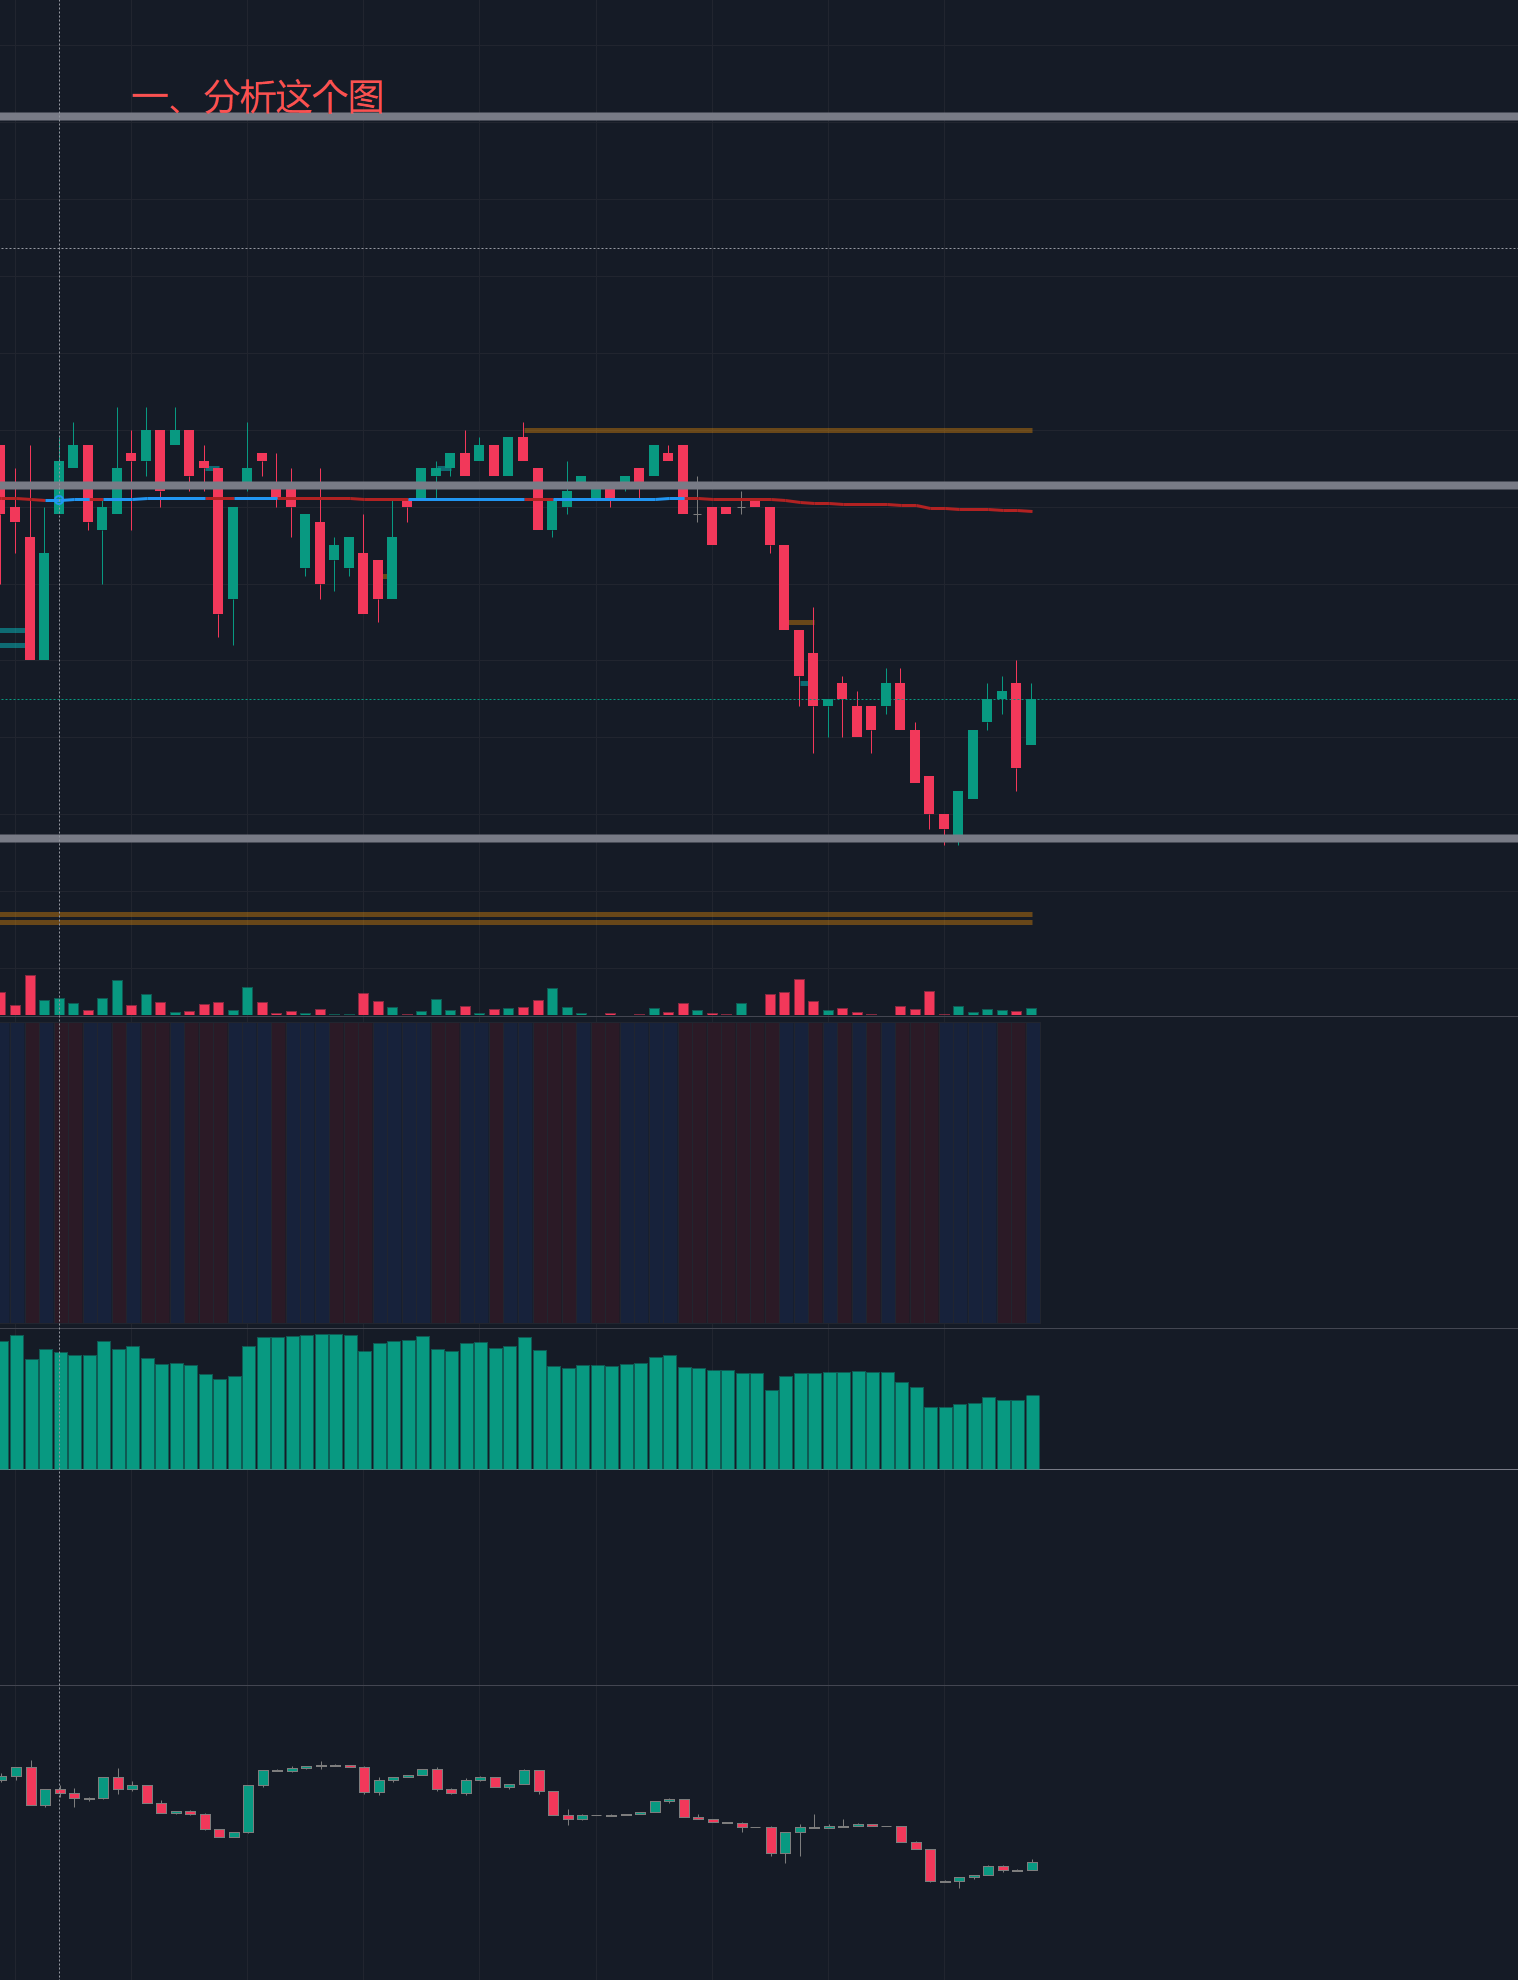The image size is (1518, 1980).
Task: Click the short teal lines at the left edge
Action: (x=12, y=638)
